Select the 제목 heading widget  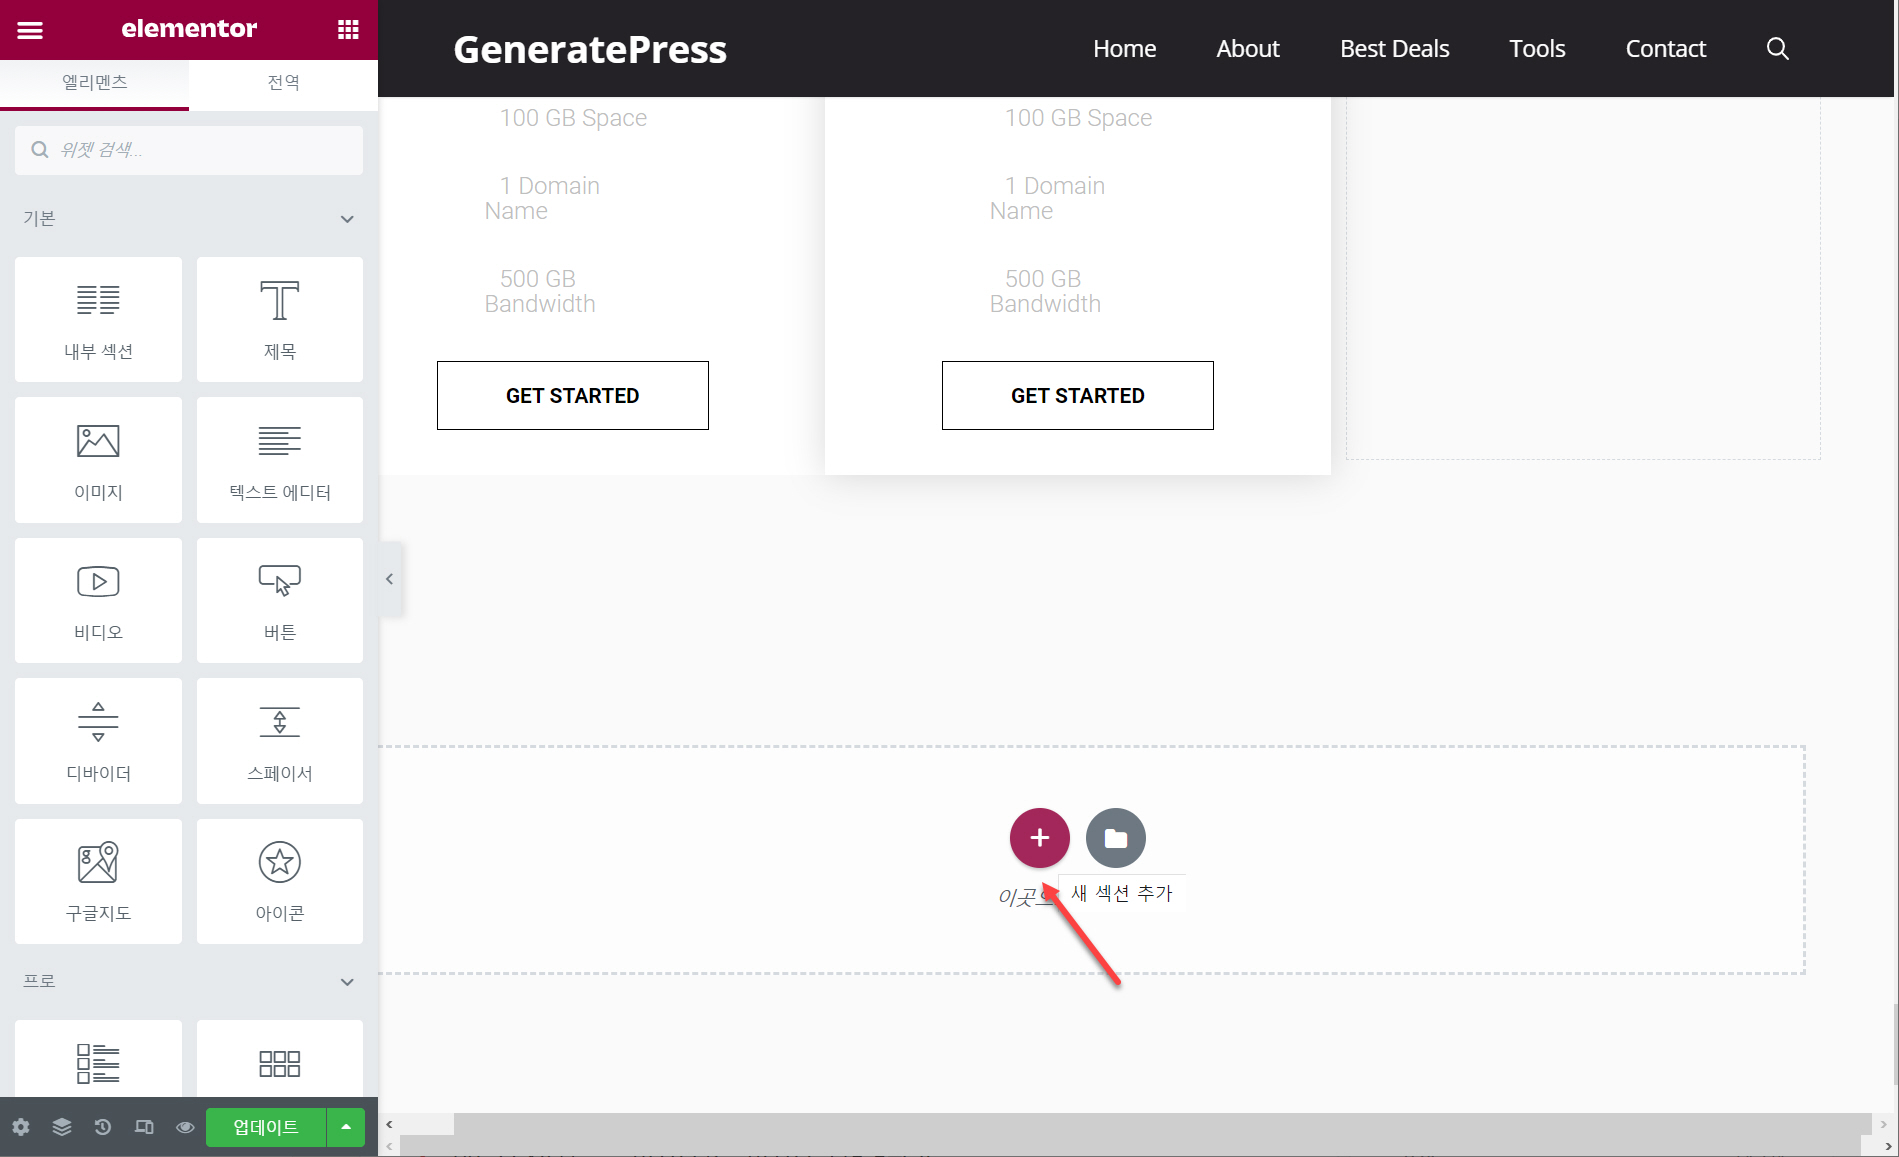280,319
